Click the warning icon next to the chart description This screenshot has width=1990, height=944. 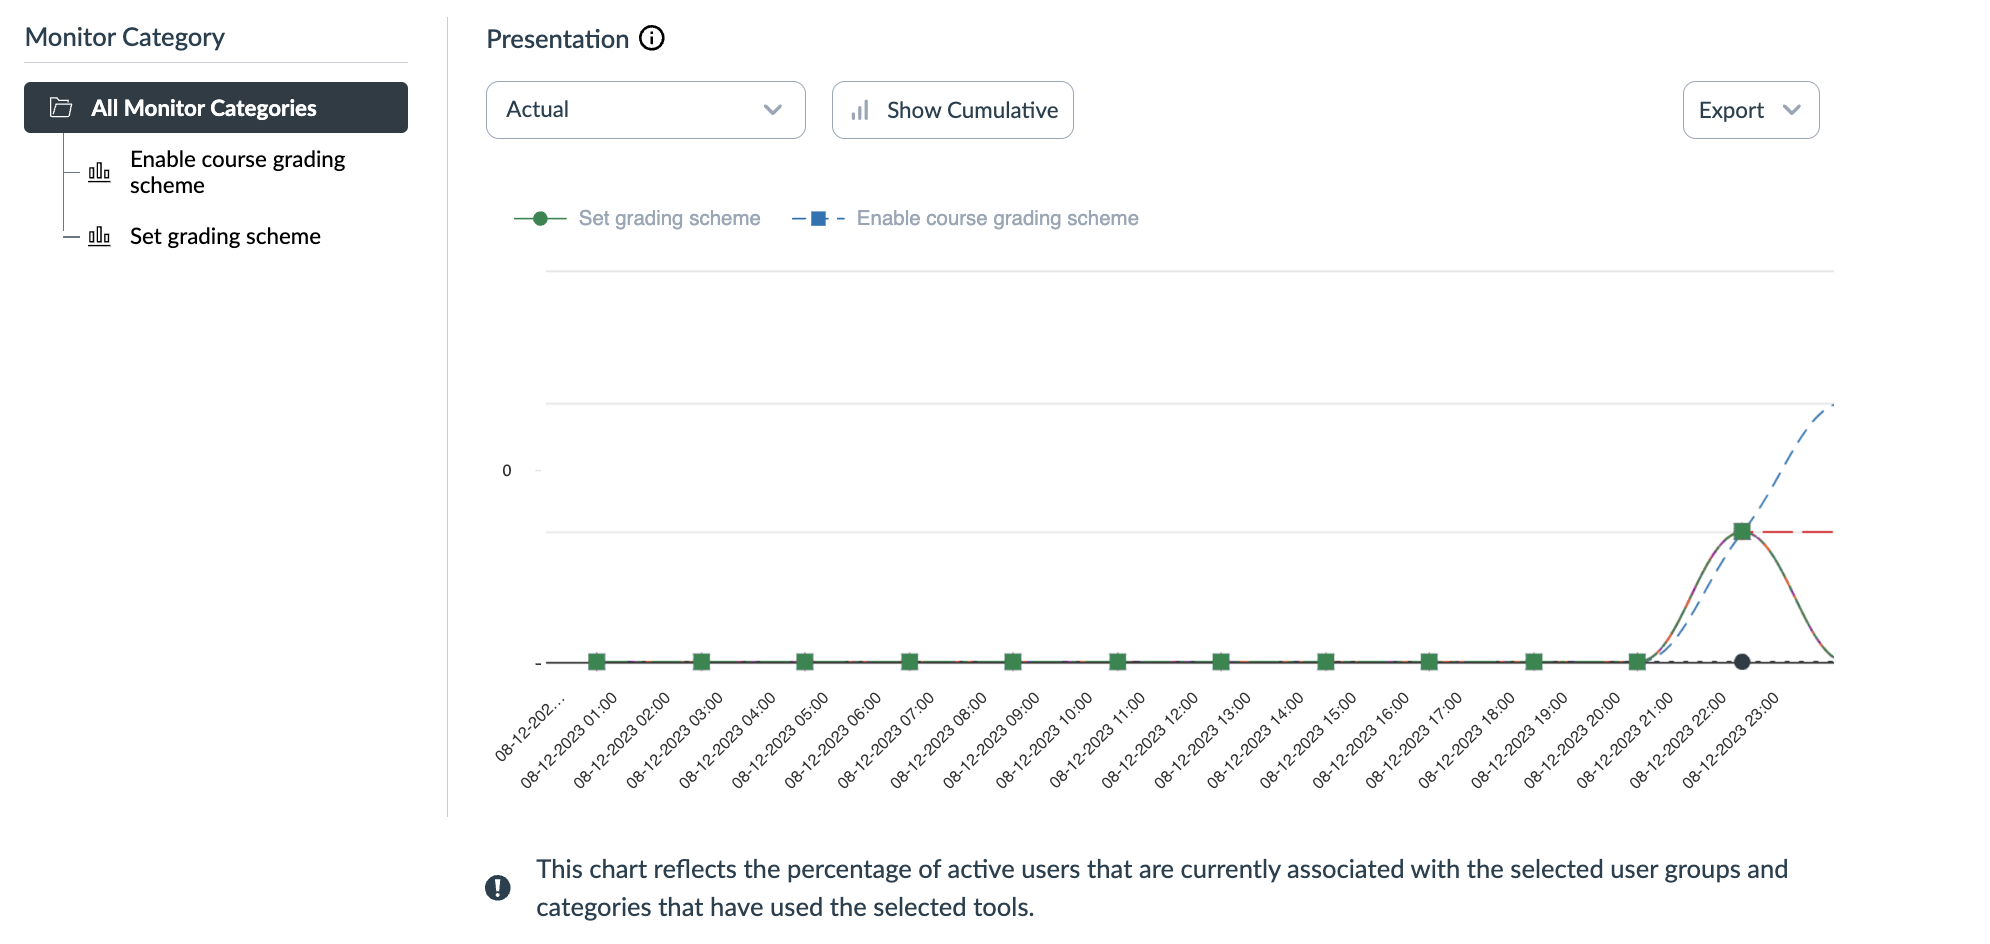[500, 887]
